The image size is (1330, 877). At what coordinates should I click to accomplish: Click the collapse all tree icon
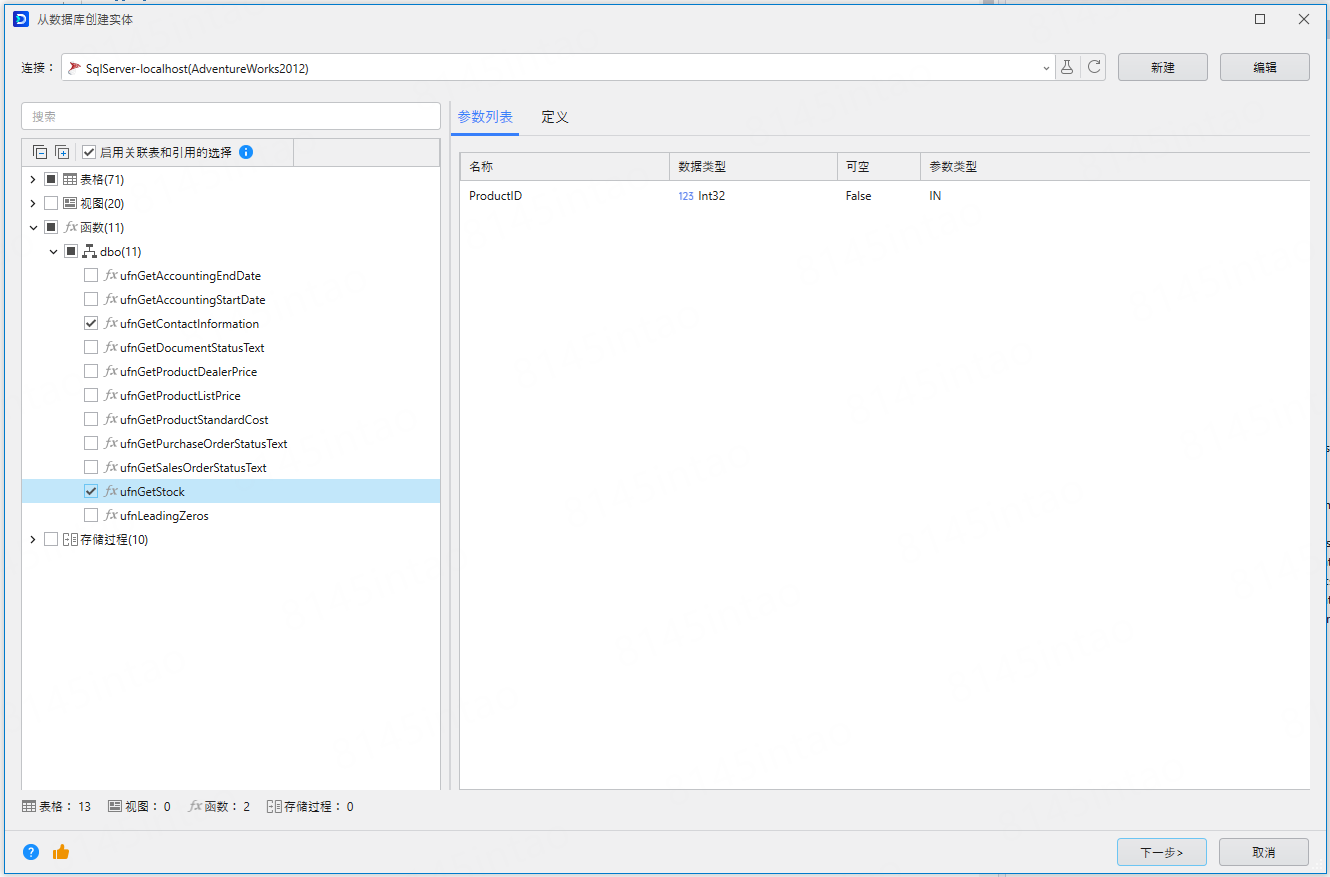[40, 152]
